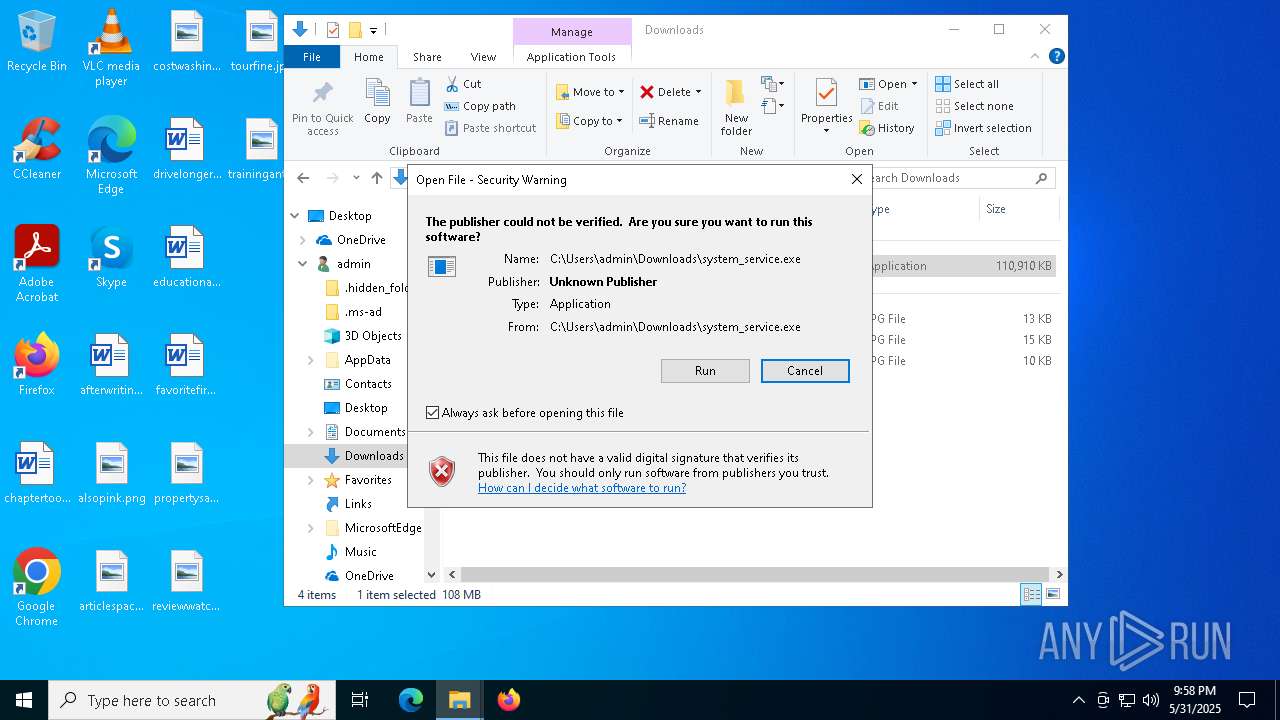The image size is (1280, 720).
Task: Open Skype desktop shortcut
Action: 111,257
